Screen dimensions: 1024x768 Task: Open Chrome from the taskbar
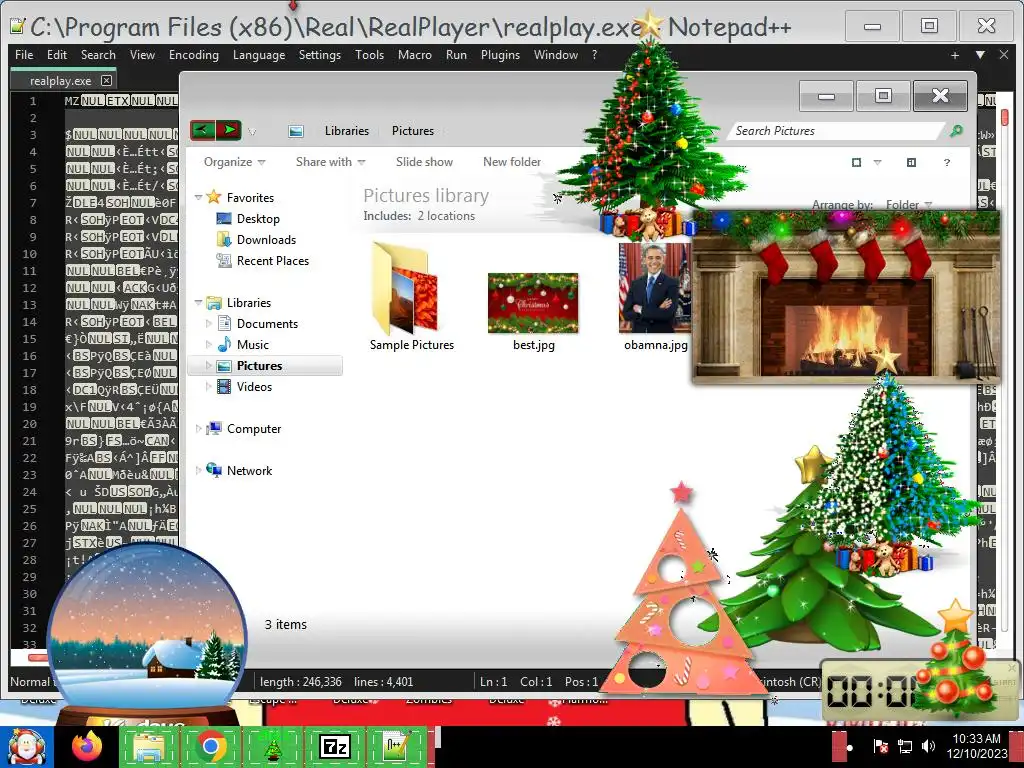(210, 746)
